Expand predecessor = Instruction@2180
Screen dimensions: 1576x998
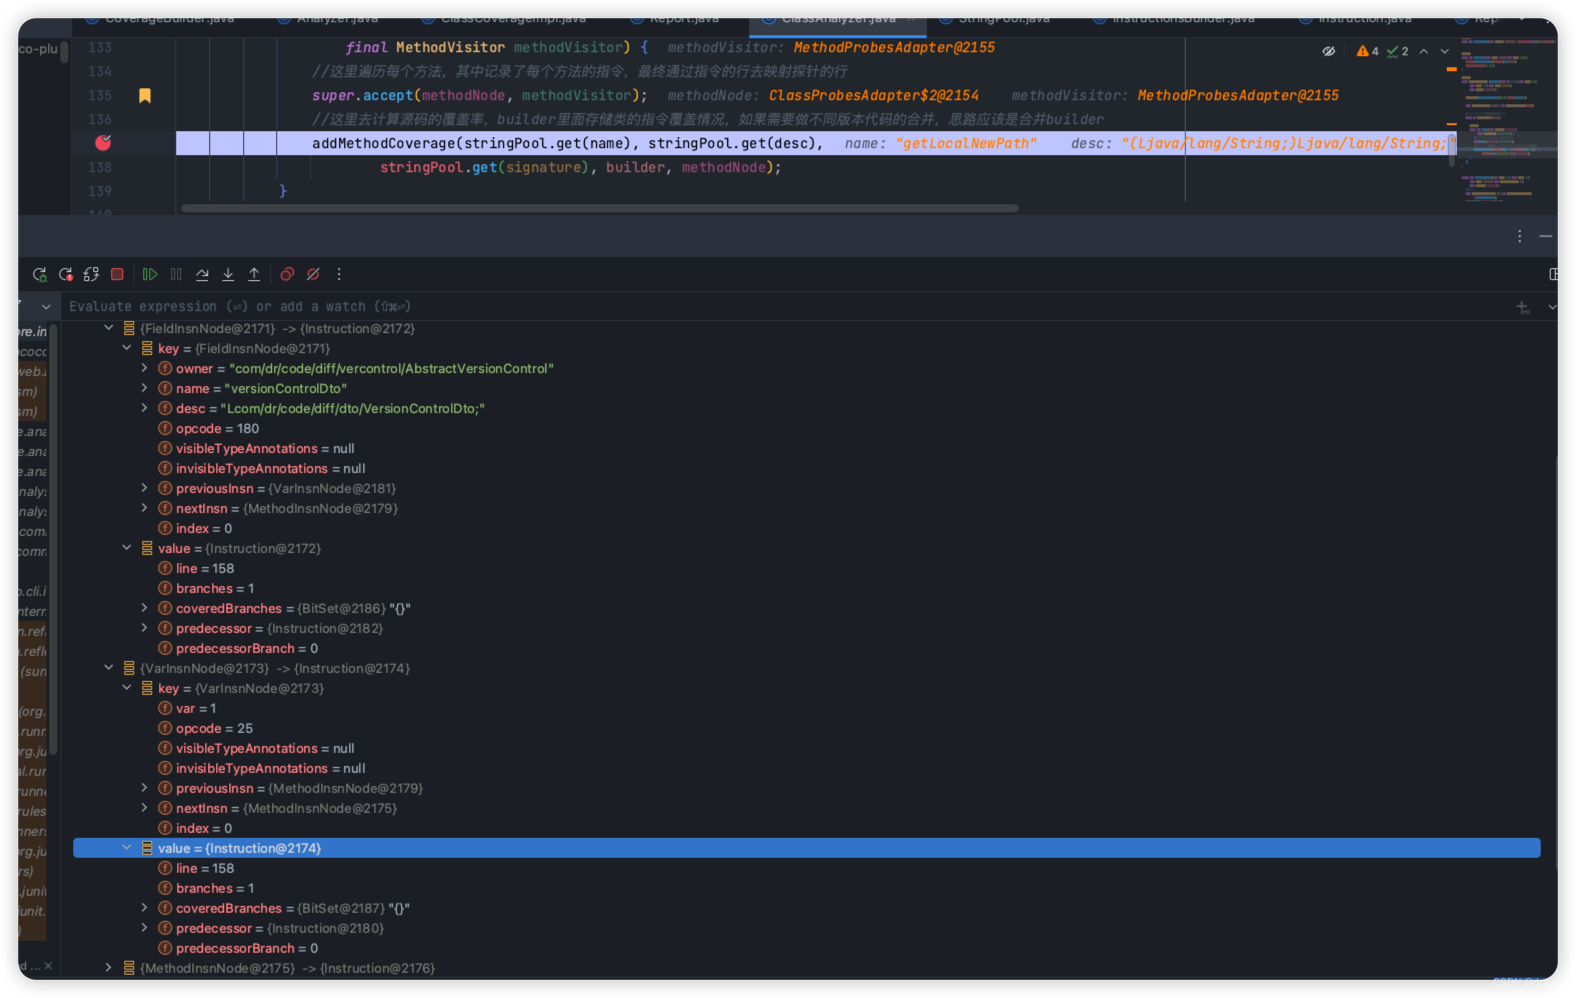[x=145, y=928]
